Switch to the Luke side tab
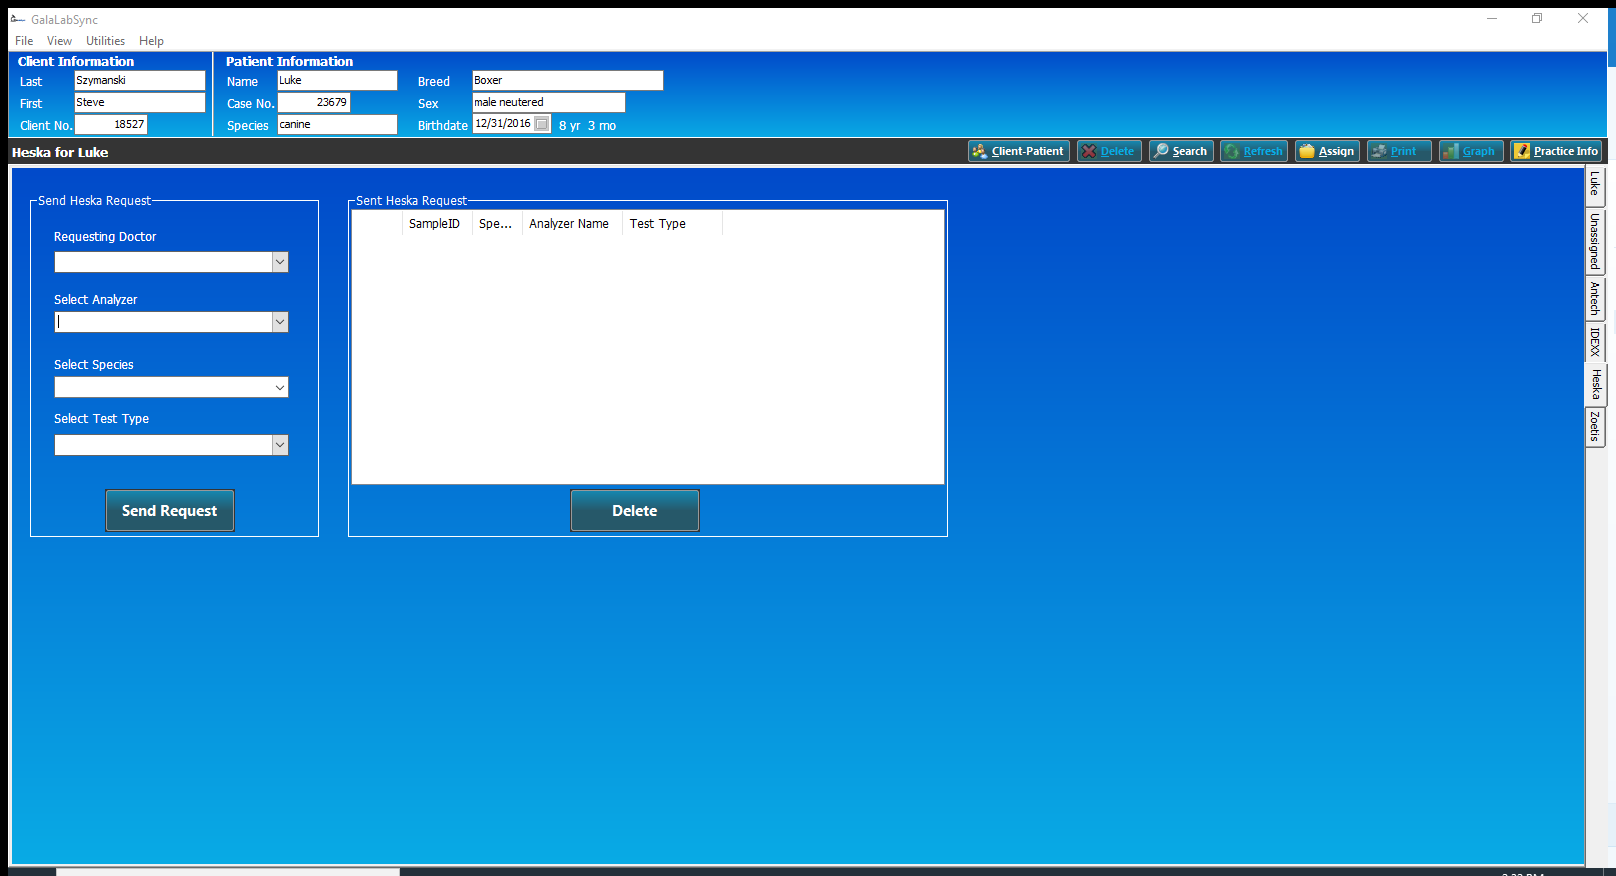 coord(1595,185)
